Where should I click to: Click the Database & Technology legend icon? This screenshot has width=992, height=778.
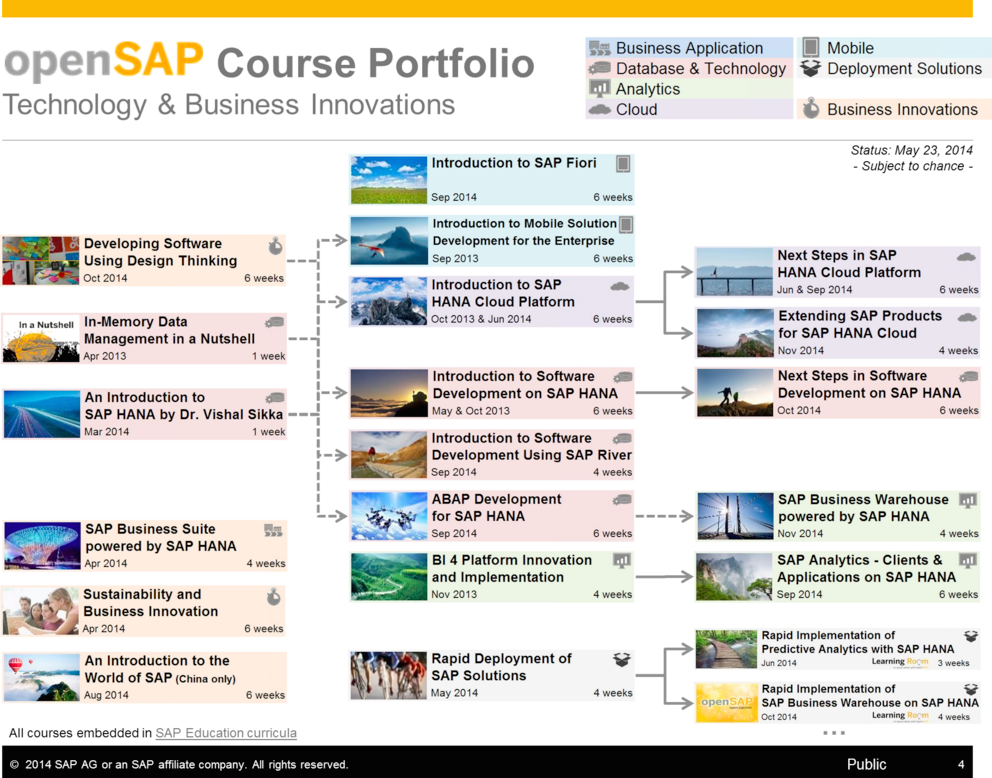(599, 68)
